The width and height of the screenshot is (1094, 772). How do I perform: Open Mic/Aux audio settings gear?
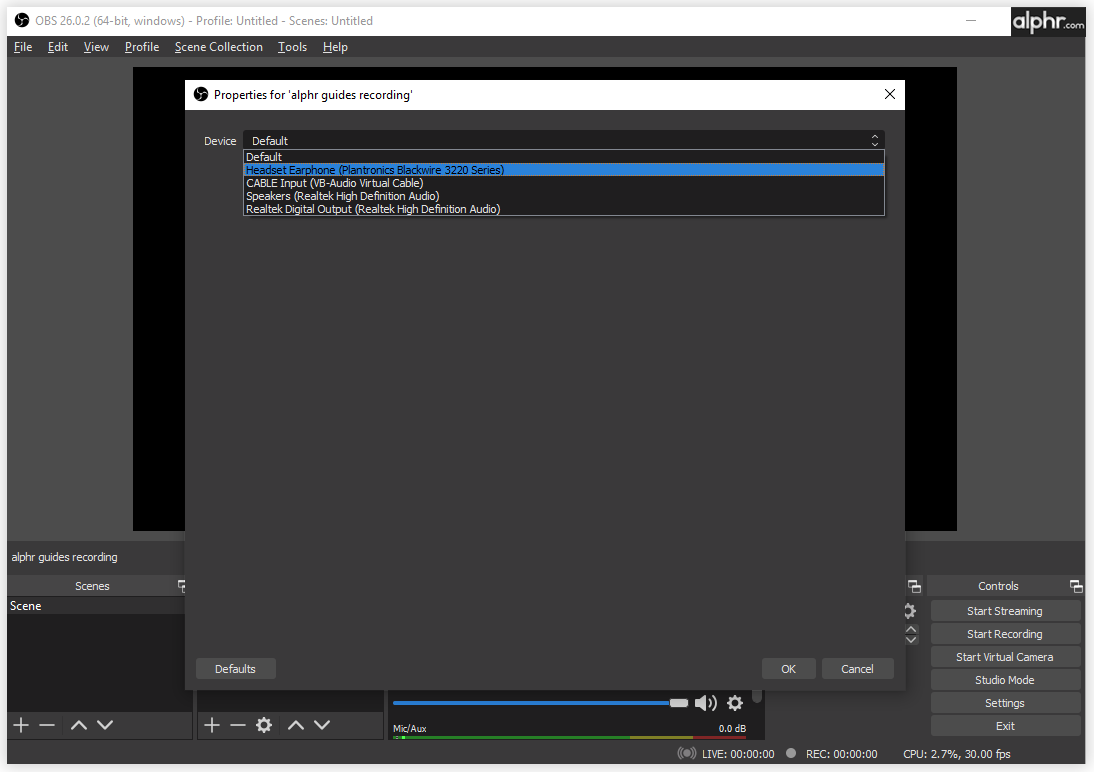(735, 703)
